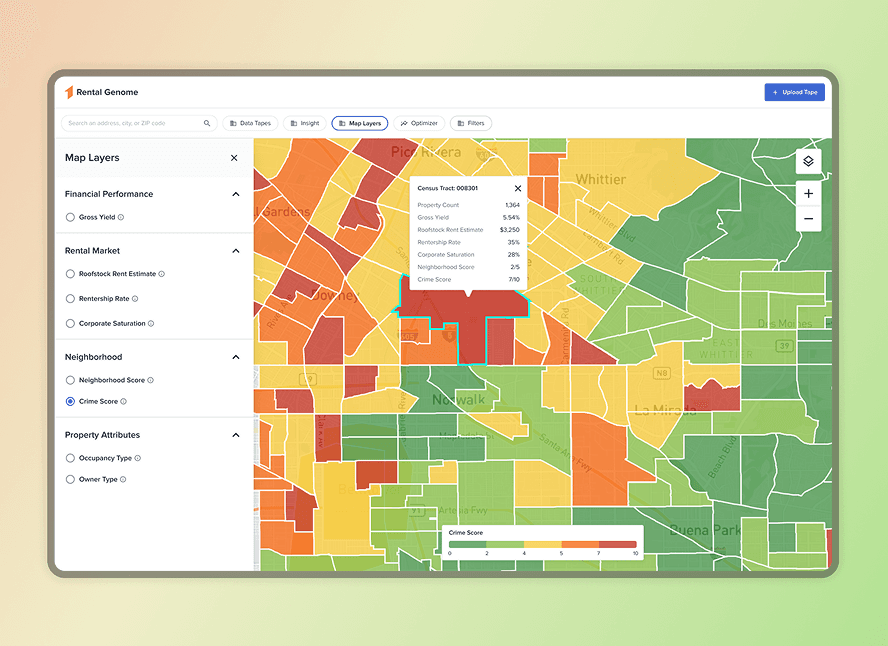The image size is (888, 646).
Task: Click the Crime Score info icon
Action: (123, 401)
